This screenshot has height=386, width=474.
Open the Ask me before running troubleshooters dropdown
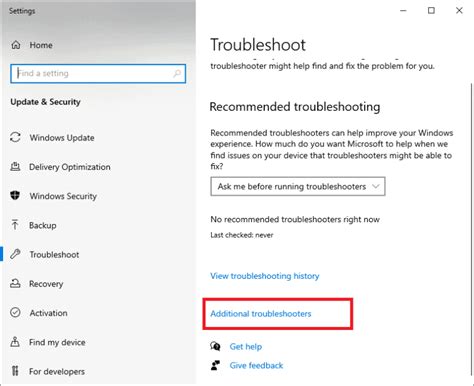(298, 186)
